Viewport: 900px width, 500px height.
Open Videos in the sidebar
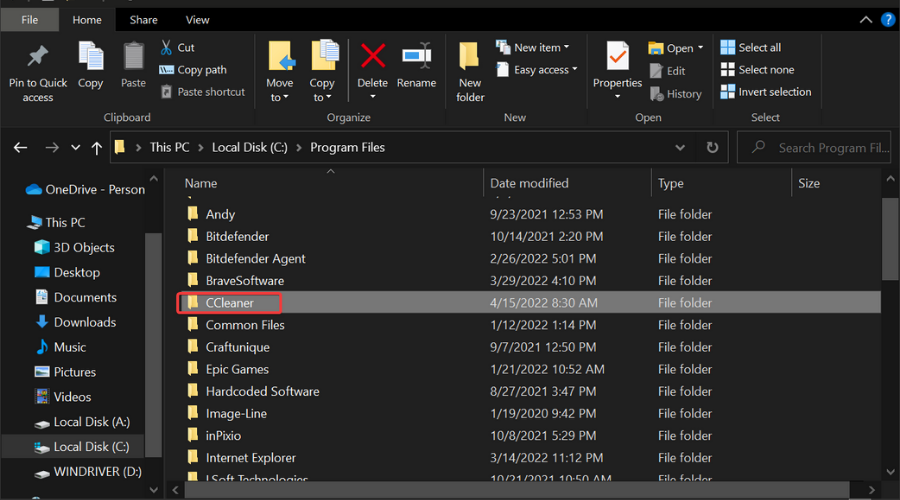click(63, 397)
